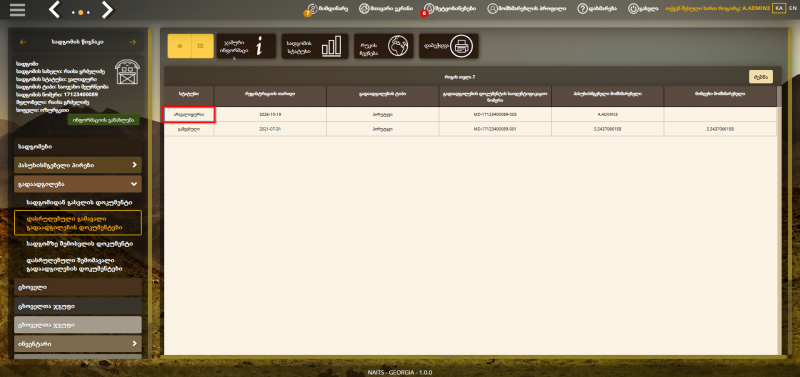Click the logout power icon
The height and width of the screenshot is (377, 800).
(x=633, y=9)
